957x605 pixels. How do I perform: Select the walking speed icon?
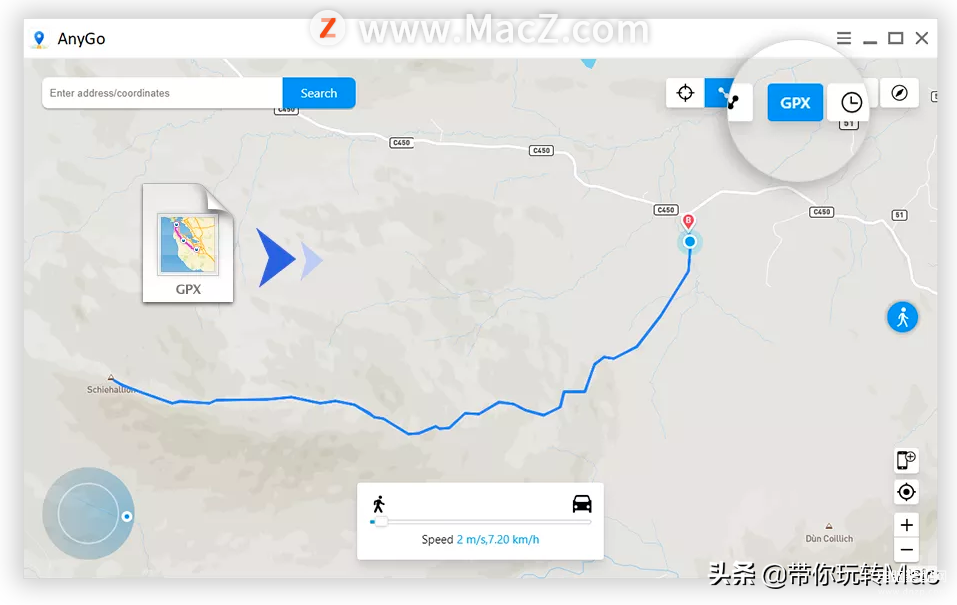[x=378, y=504]
